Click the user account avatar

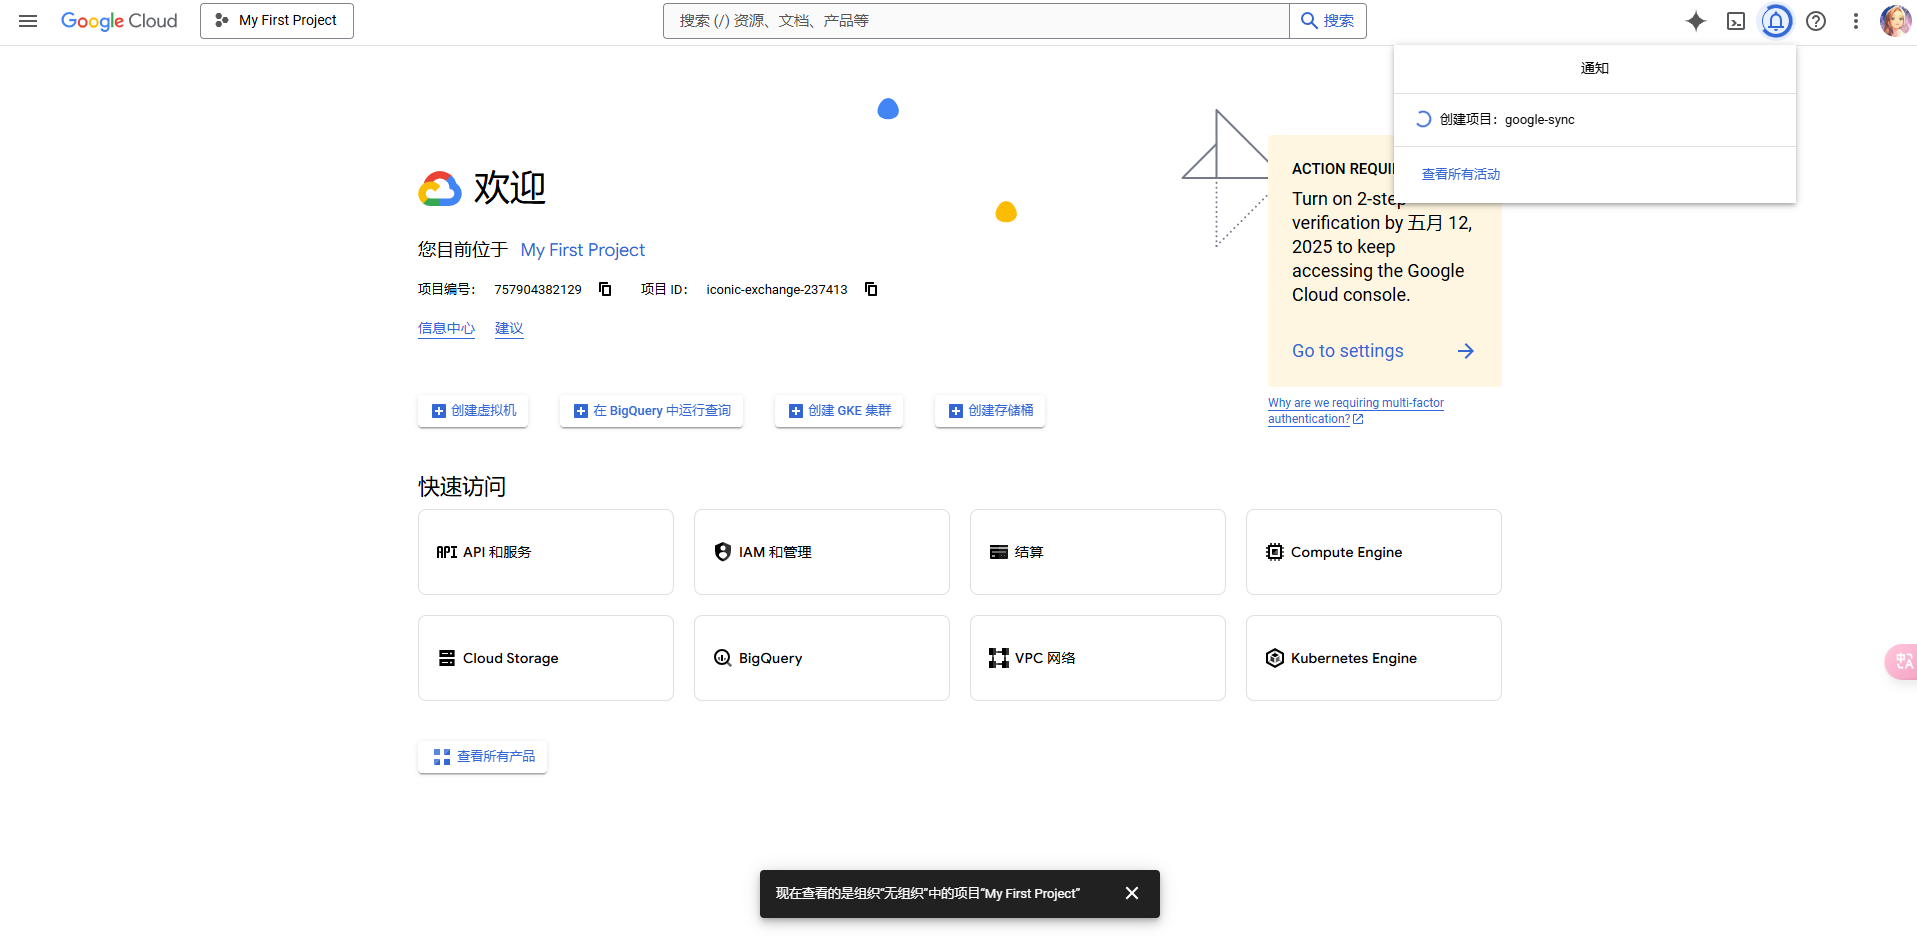click(1895, 21)
